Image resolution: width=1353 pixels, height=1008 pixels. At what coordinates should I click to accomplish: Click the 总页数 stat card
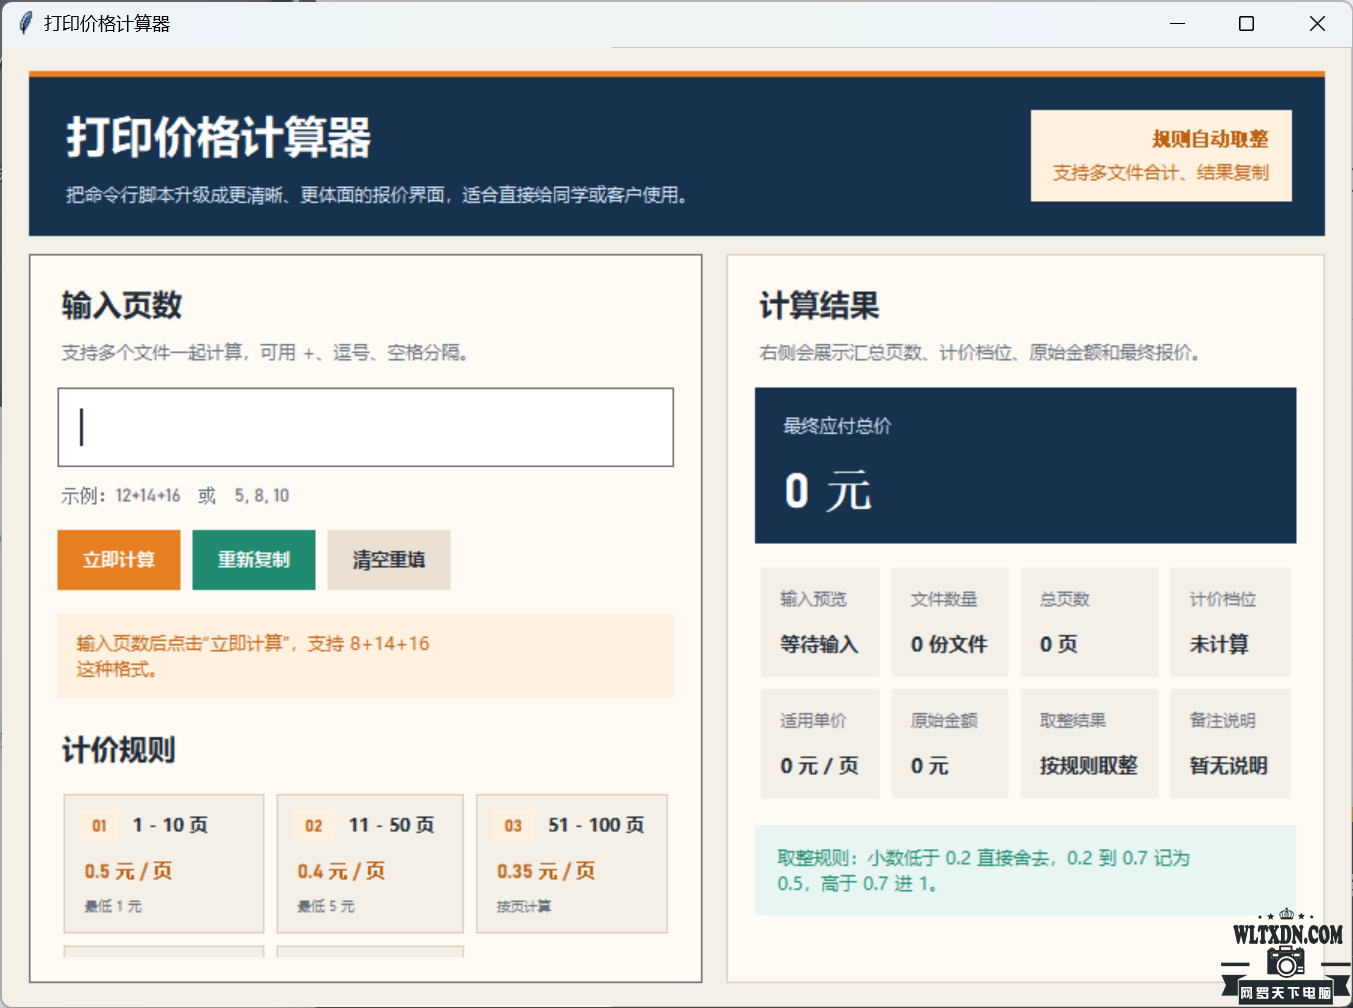point(1089,622)
